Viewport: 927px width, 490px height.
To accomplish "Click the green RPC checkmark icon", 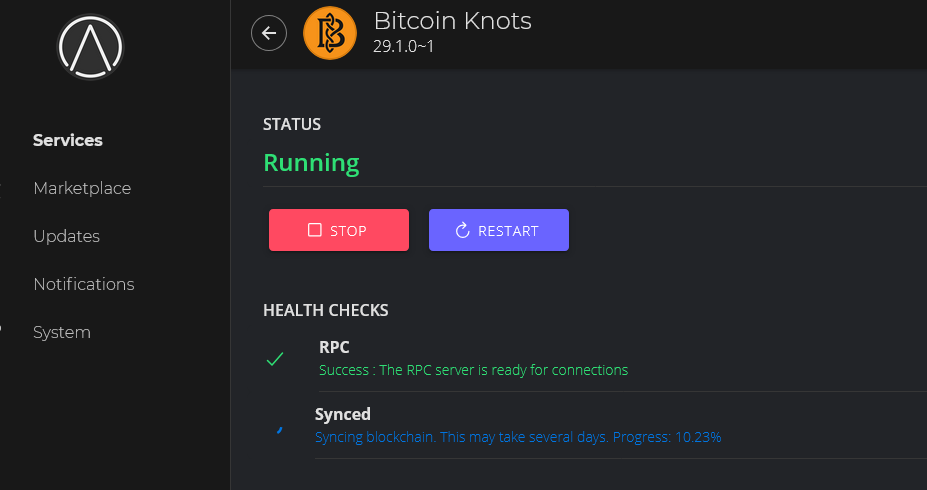I will 275,359.
